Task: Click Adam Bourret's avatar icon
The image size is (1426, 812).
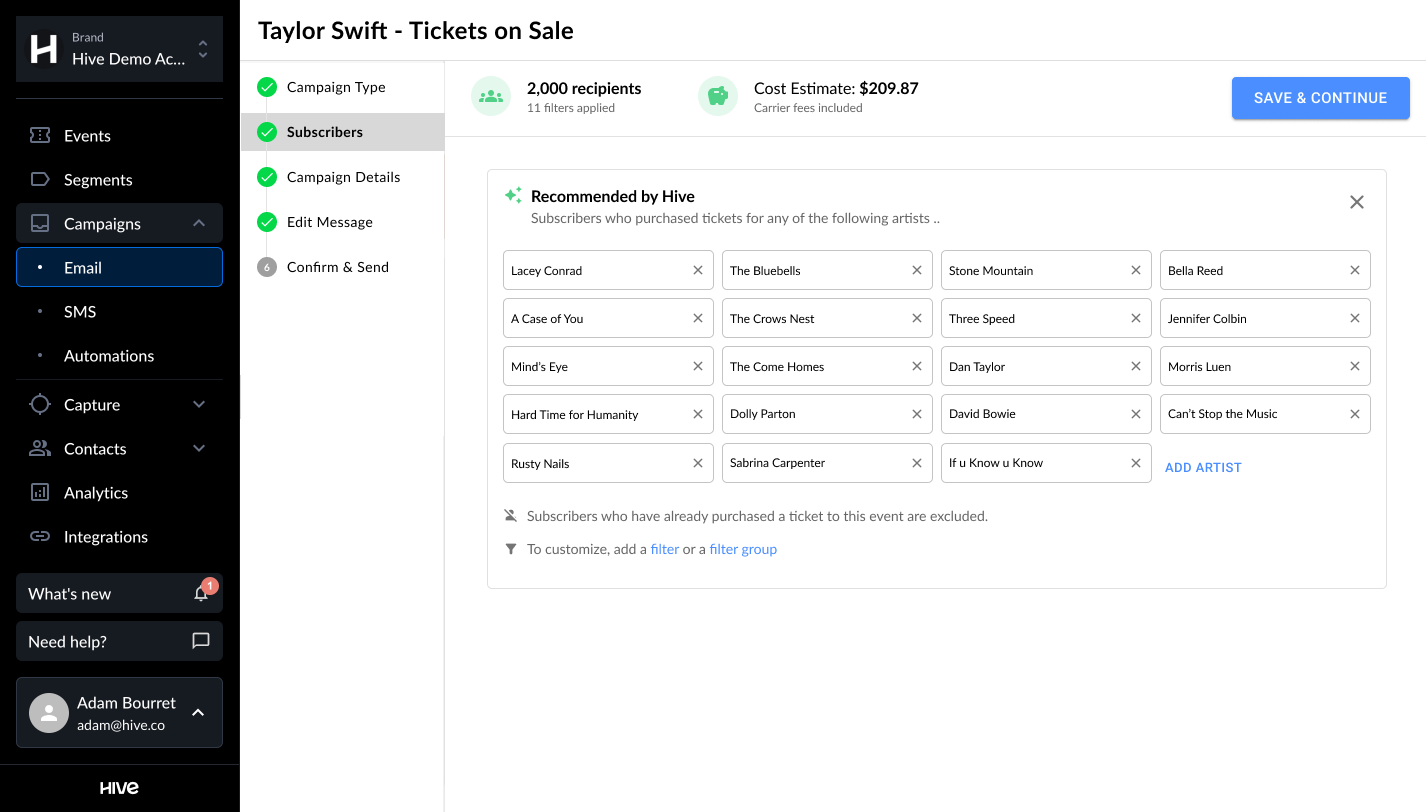Action: pos(49,713)
